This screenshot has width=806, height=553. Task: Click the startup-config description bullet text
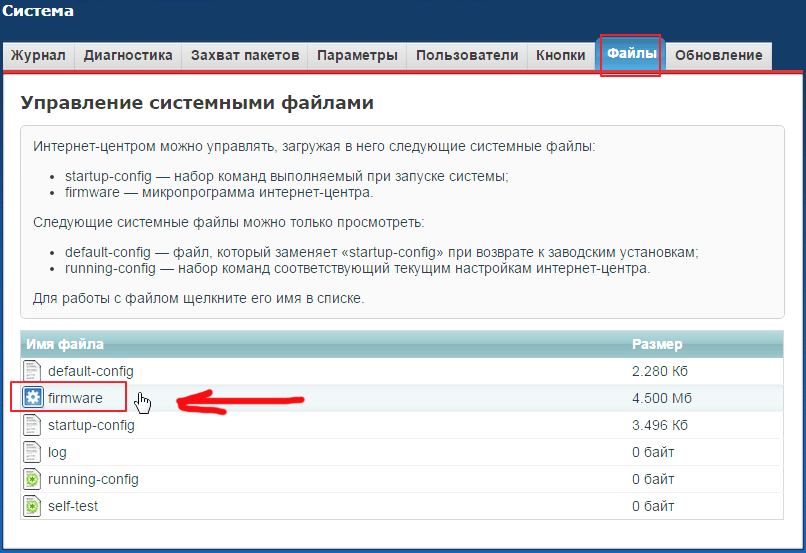pos(286,176)
